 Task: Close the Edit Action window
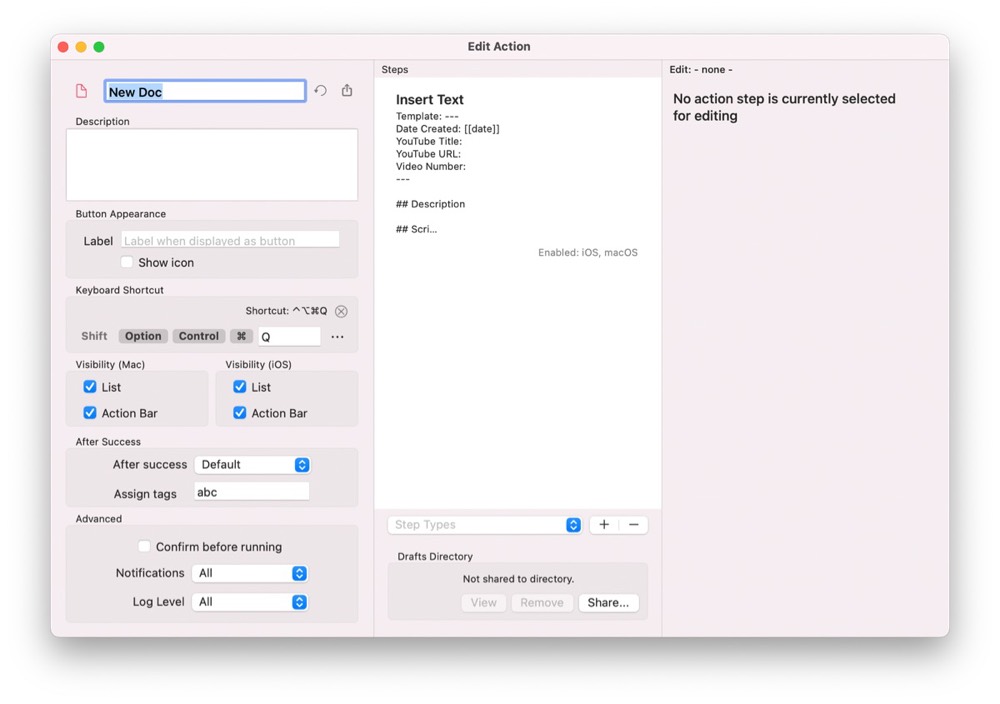point(63,47)
